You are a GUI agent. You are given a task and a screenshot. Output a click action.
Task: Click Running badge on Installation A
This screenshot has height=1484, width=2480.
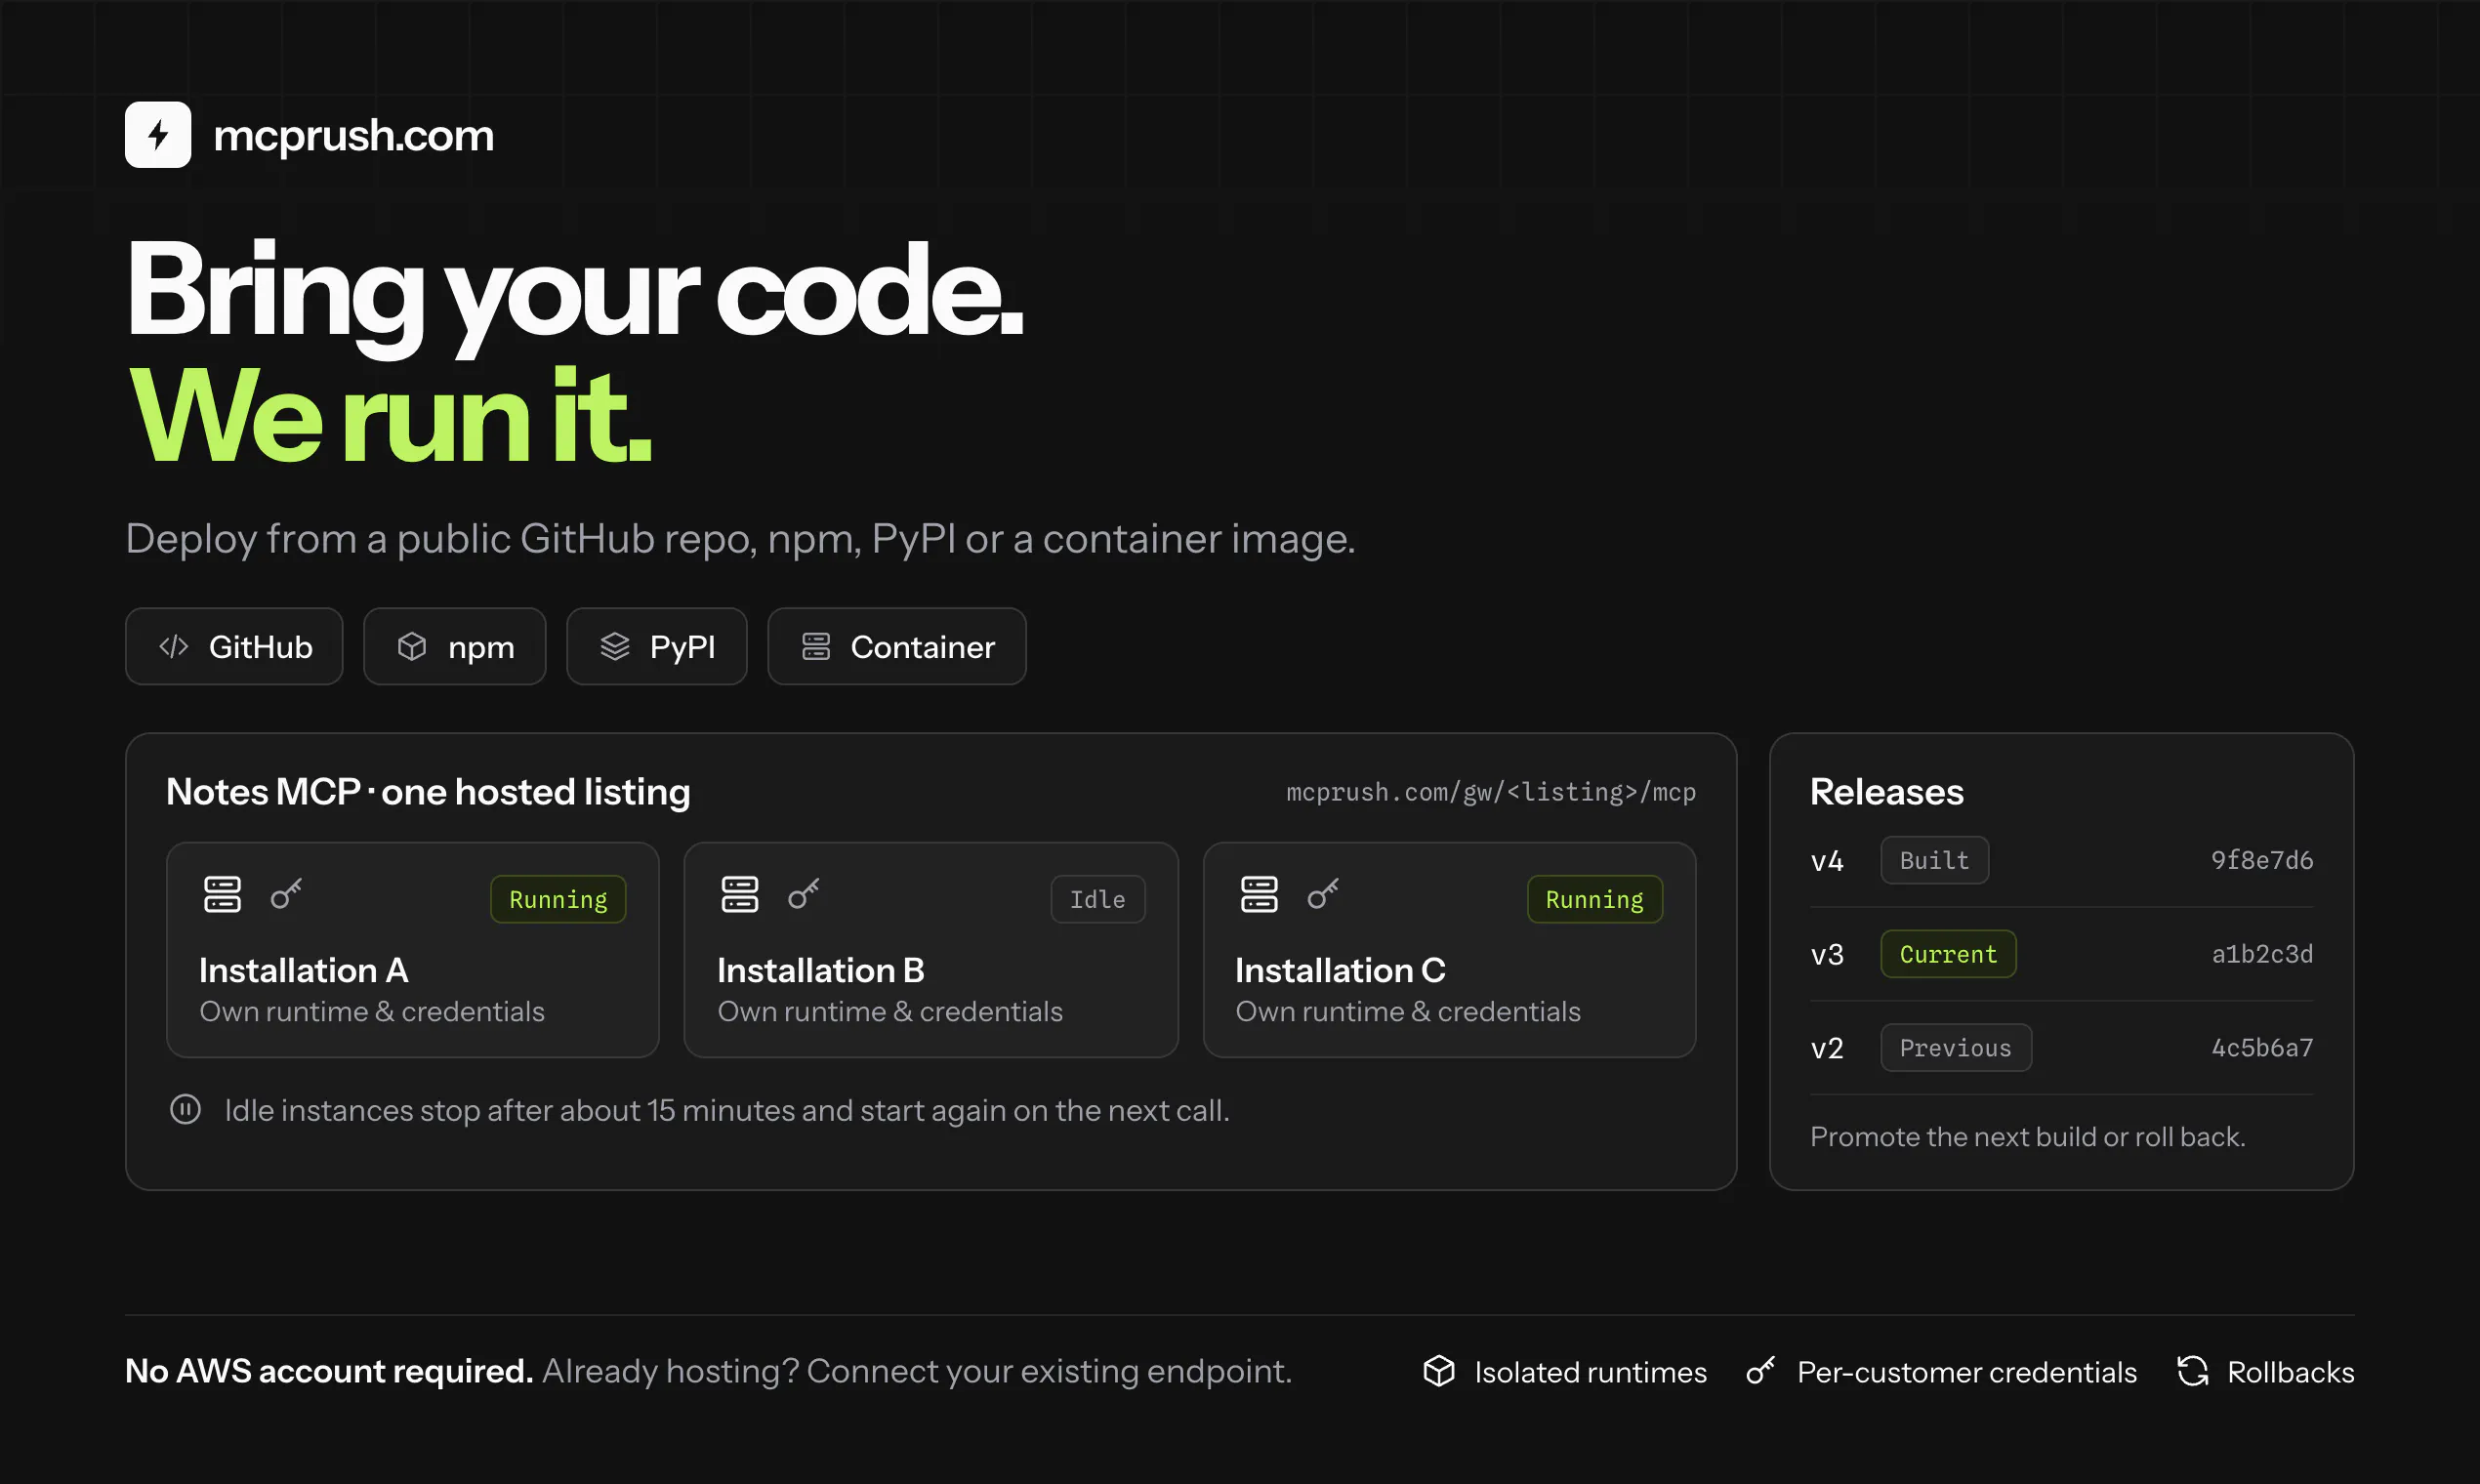[558, 900]
